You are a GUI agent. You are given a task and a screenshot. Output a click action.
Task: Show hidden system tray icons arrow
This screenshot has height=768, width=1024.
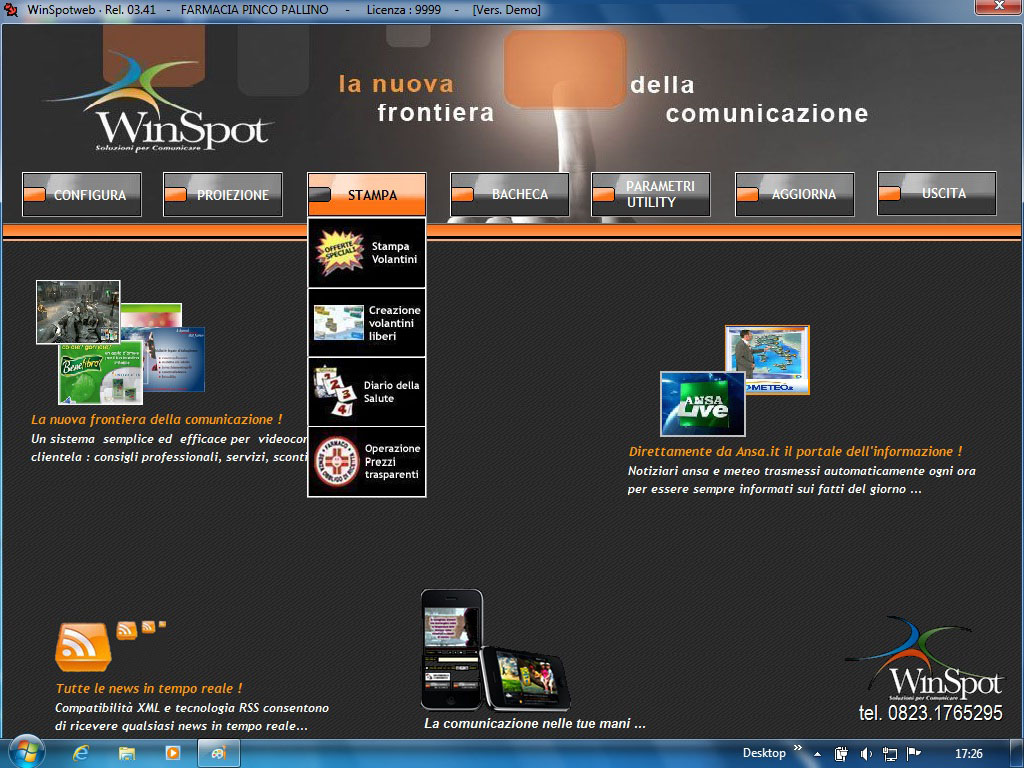[x=817, y=754]
